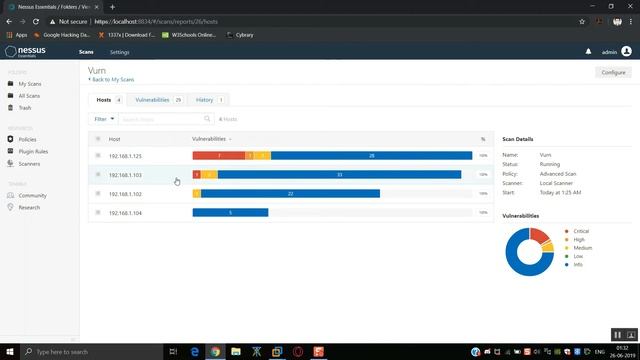The image size is (640, 360).
Task: Click Critical legend color dot
Action: (x=567, y=231)
